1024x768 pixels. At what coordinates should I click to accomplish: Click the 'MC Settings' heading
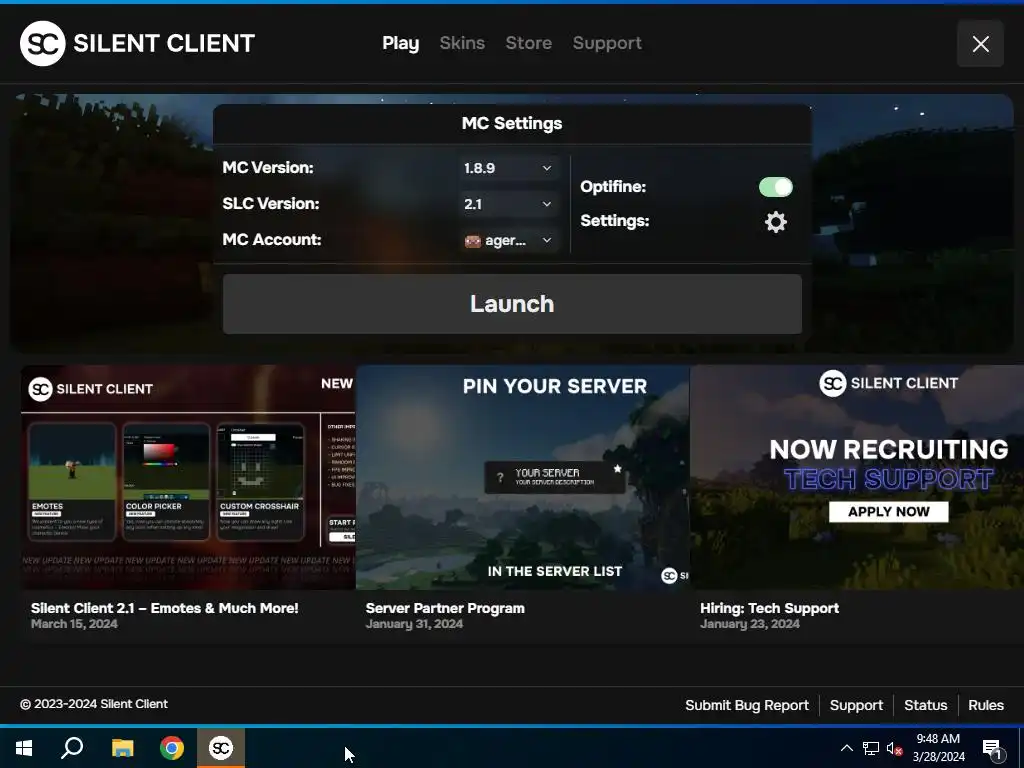coord(512,123)
